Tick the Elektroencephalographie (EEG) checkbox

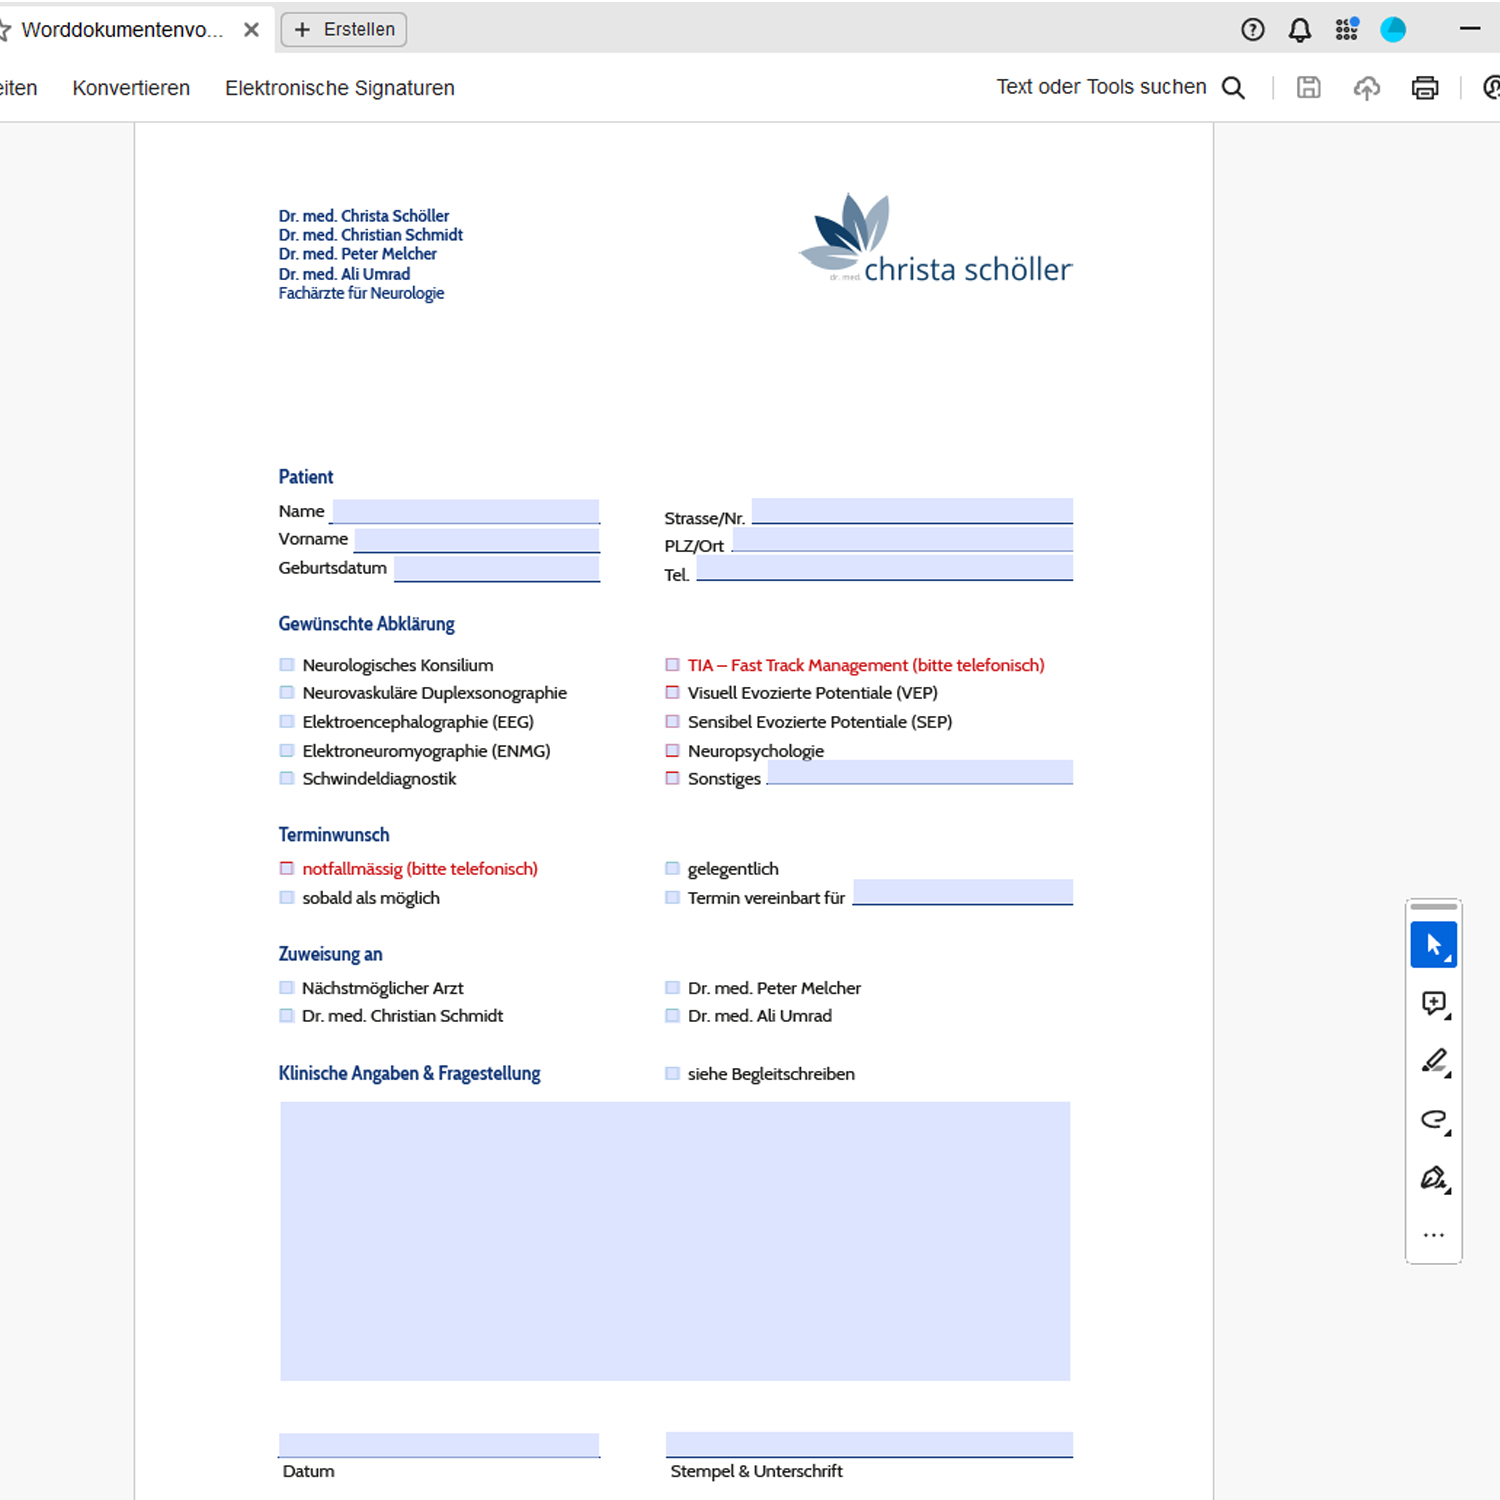[287, 722]
